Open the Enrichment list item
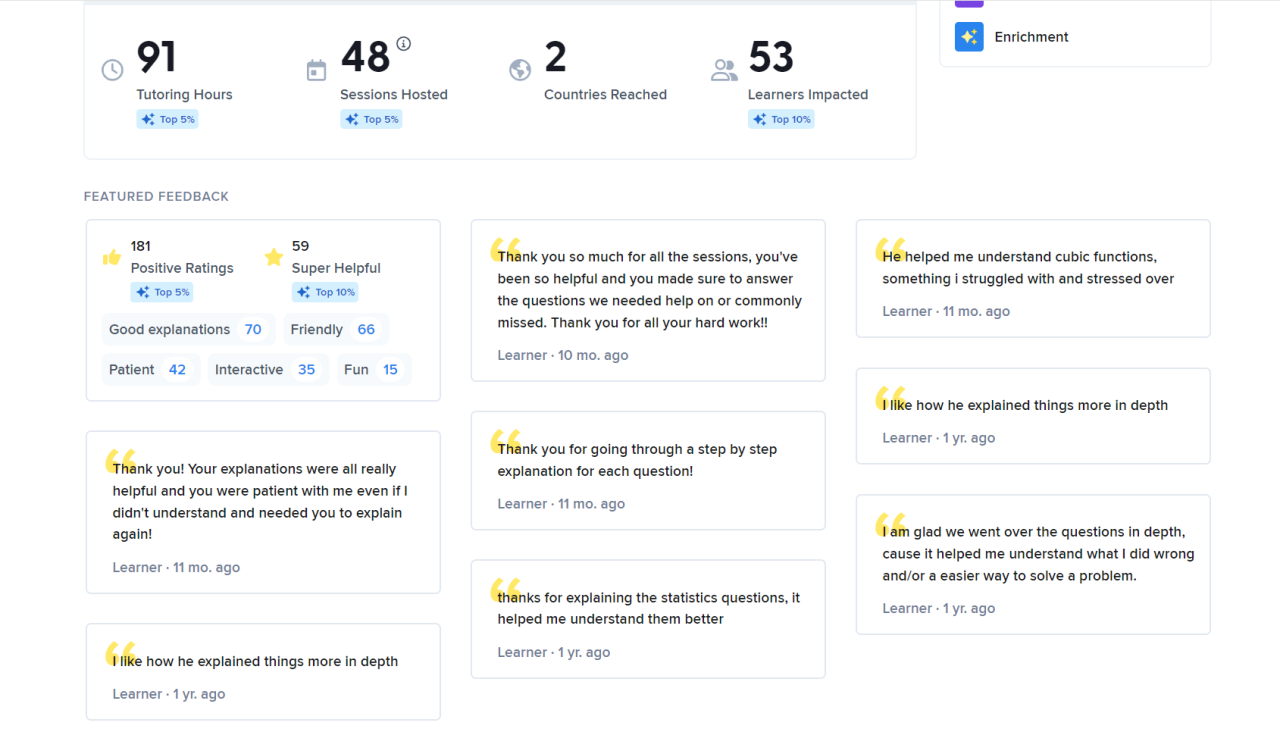The image size is (1280, 729). [1031, 37]
